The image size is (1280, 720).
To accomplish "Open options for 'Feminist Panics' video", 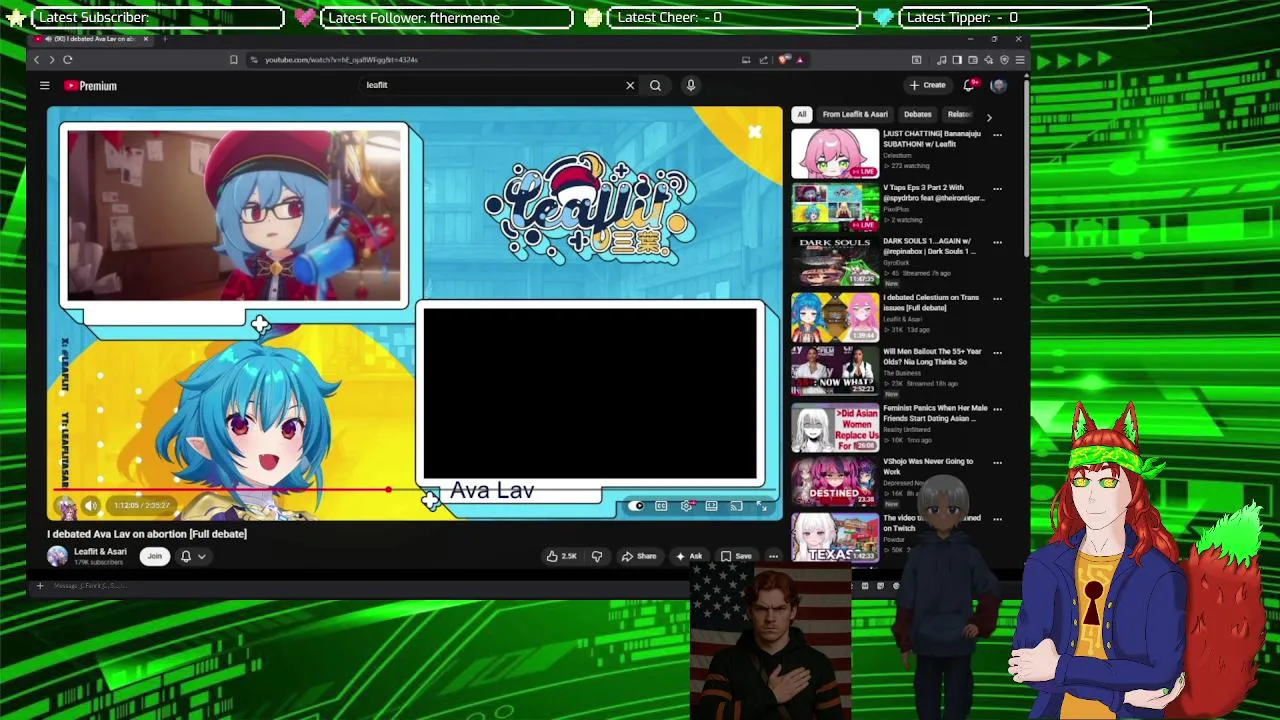I will coord(997,408).
